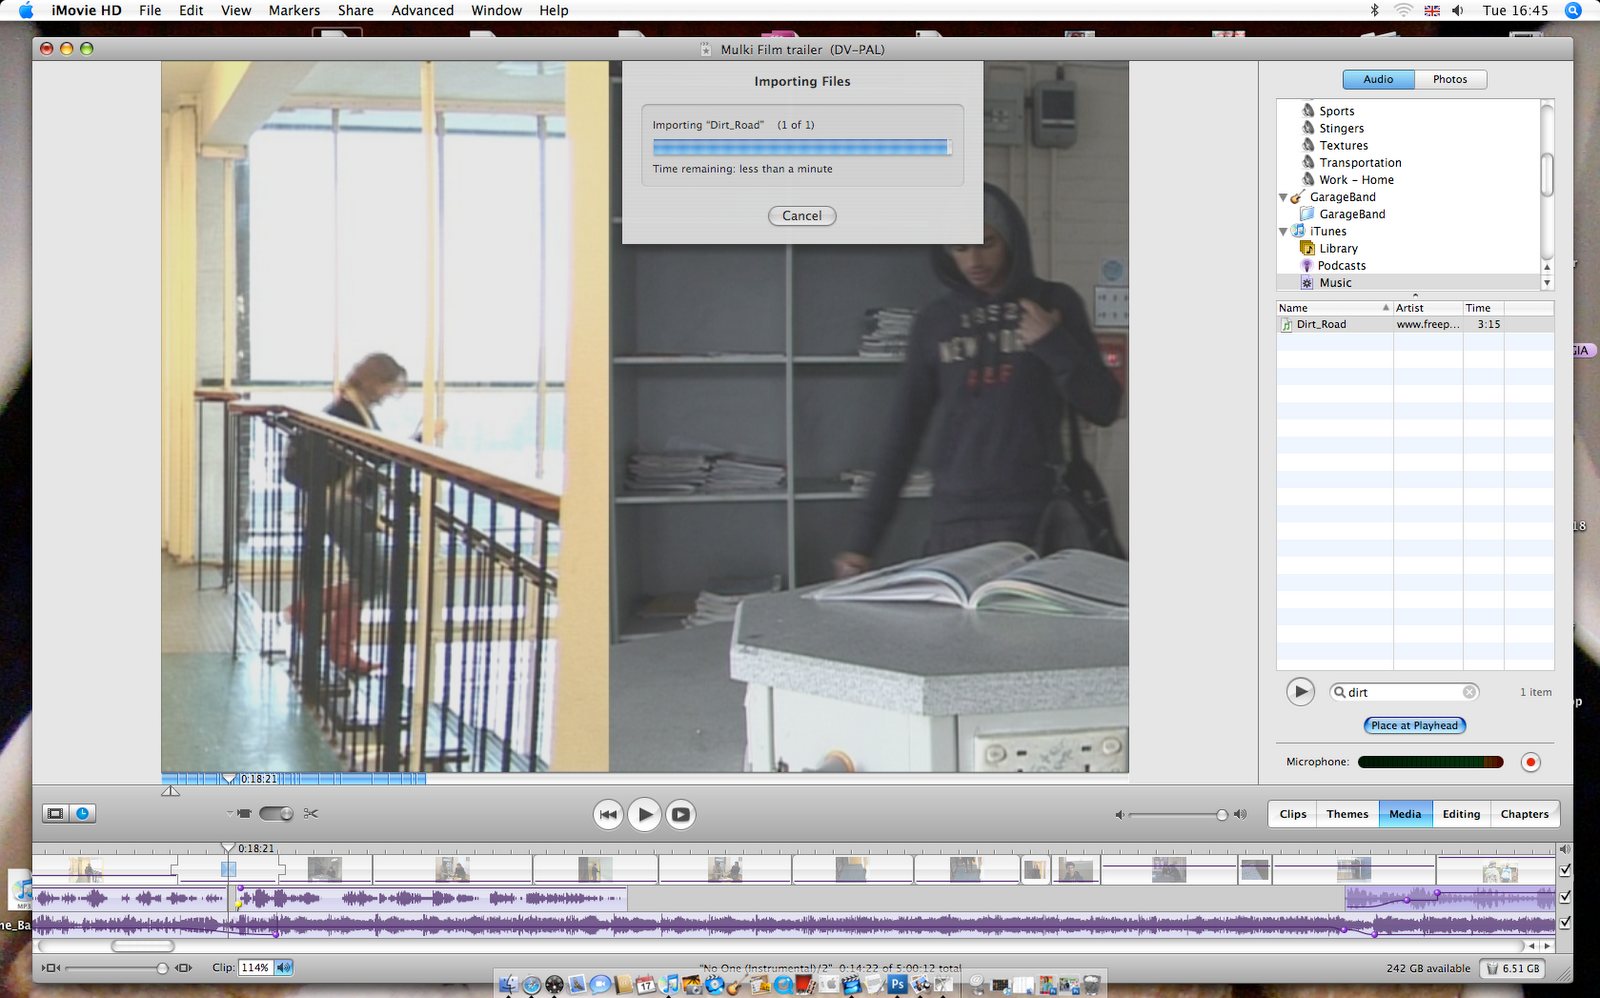Sort the list by Name column

click(1334, 308)
